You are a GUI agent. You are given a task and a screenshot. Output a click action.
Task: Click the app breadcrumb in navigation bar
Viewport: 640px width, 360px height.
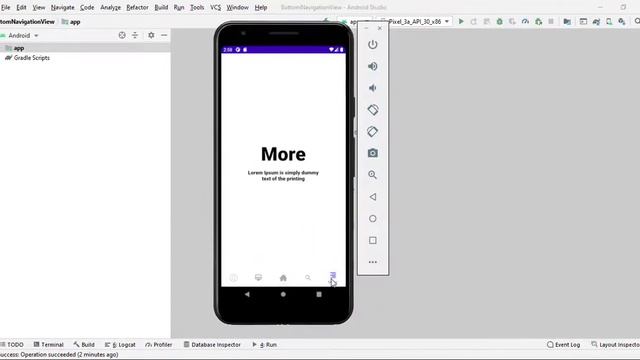click(x=71, y=22)
